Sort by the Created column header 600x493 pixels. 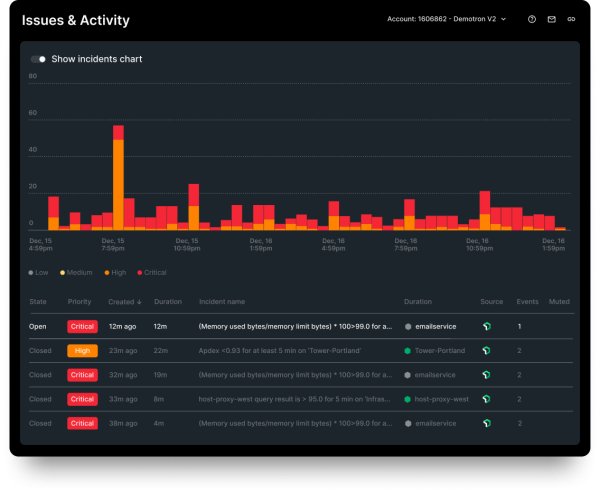pos(124,301)
